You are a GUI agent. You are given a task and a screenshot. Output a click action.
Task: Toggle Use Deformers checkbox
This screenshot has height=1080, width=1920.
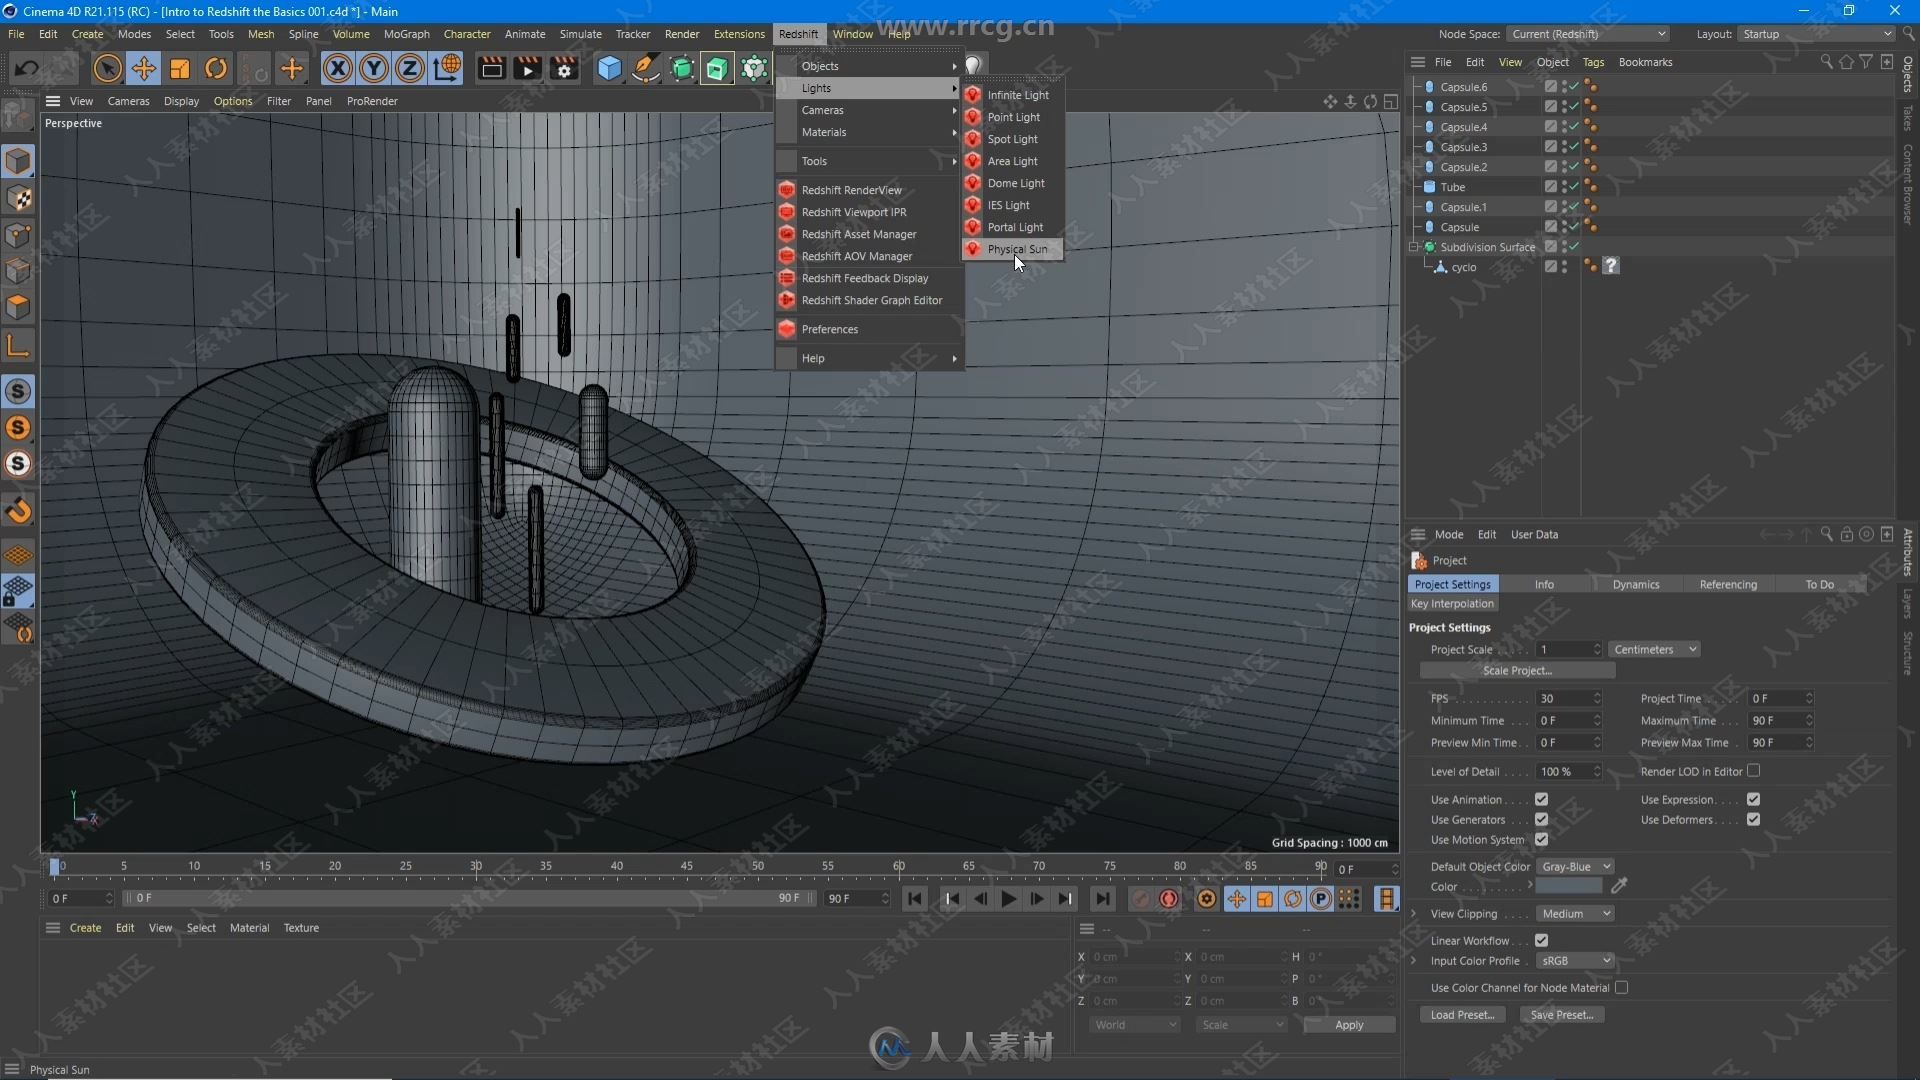point(1753,820)
